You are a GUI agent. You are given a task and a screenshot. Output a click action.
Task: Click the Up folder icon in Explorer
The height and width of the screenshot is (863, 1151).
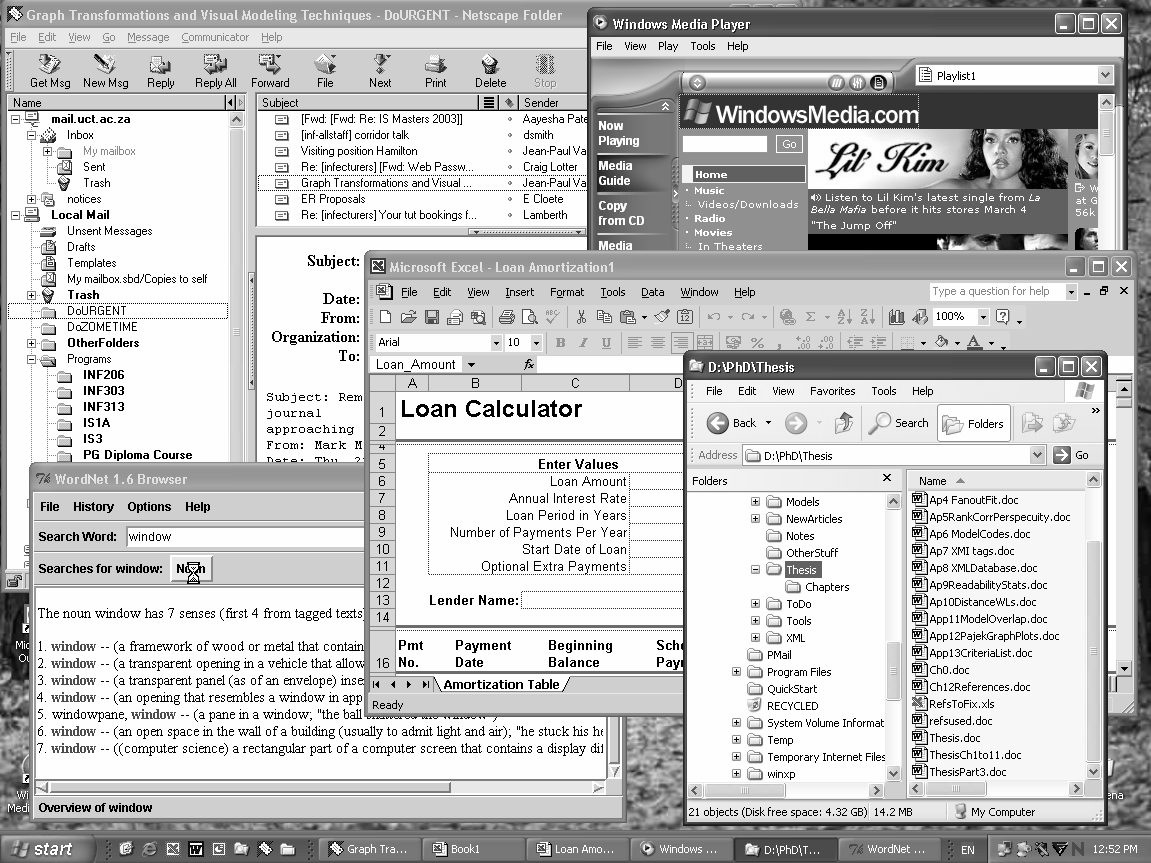844,423
